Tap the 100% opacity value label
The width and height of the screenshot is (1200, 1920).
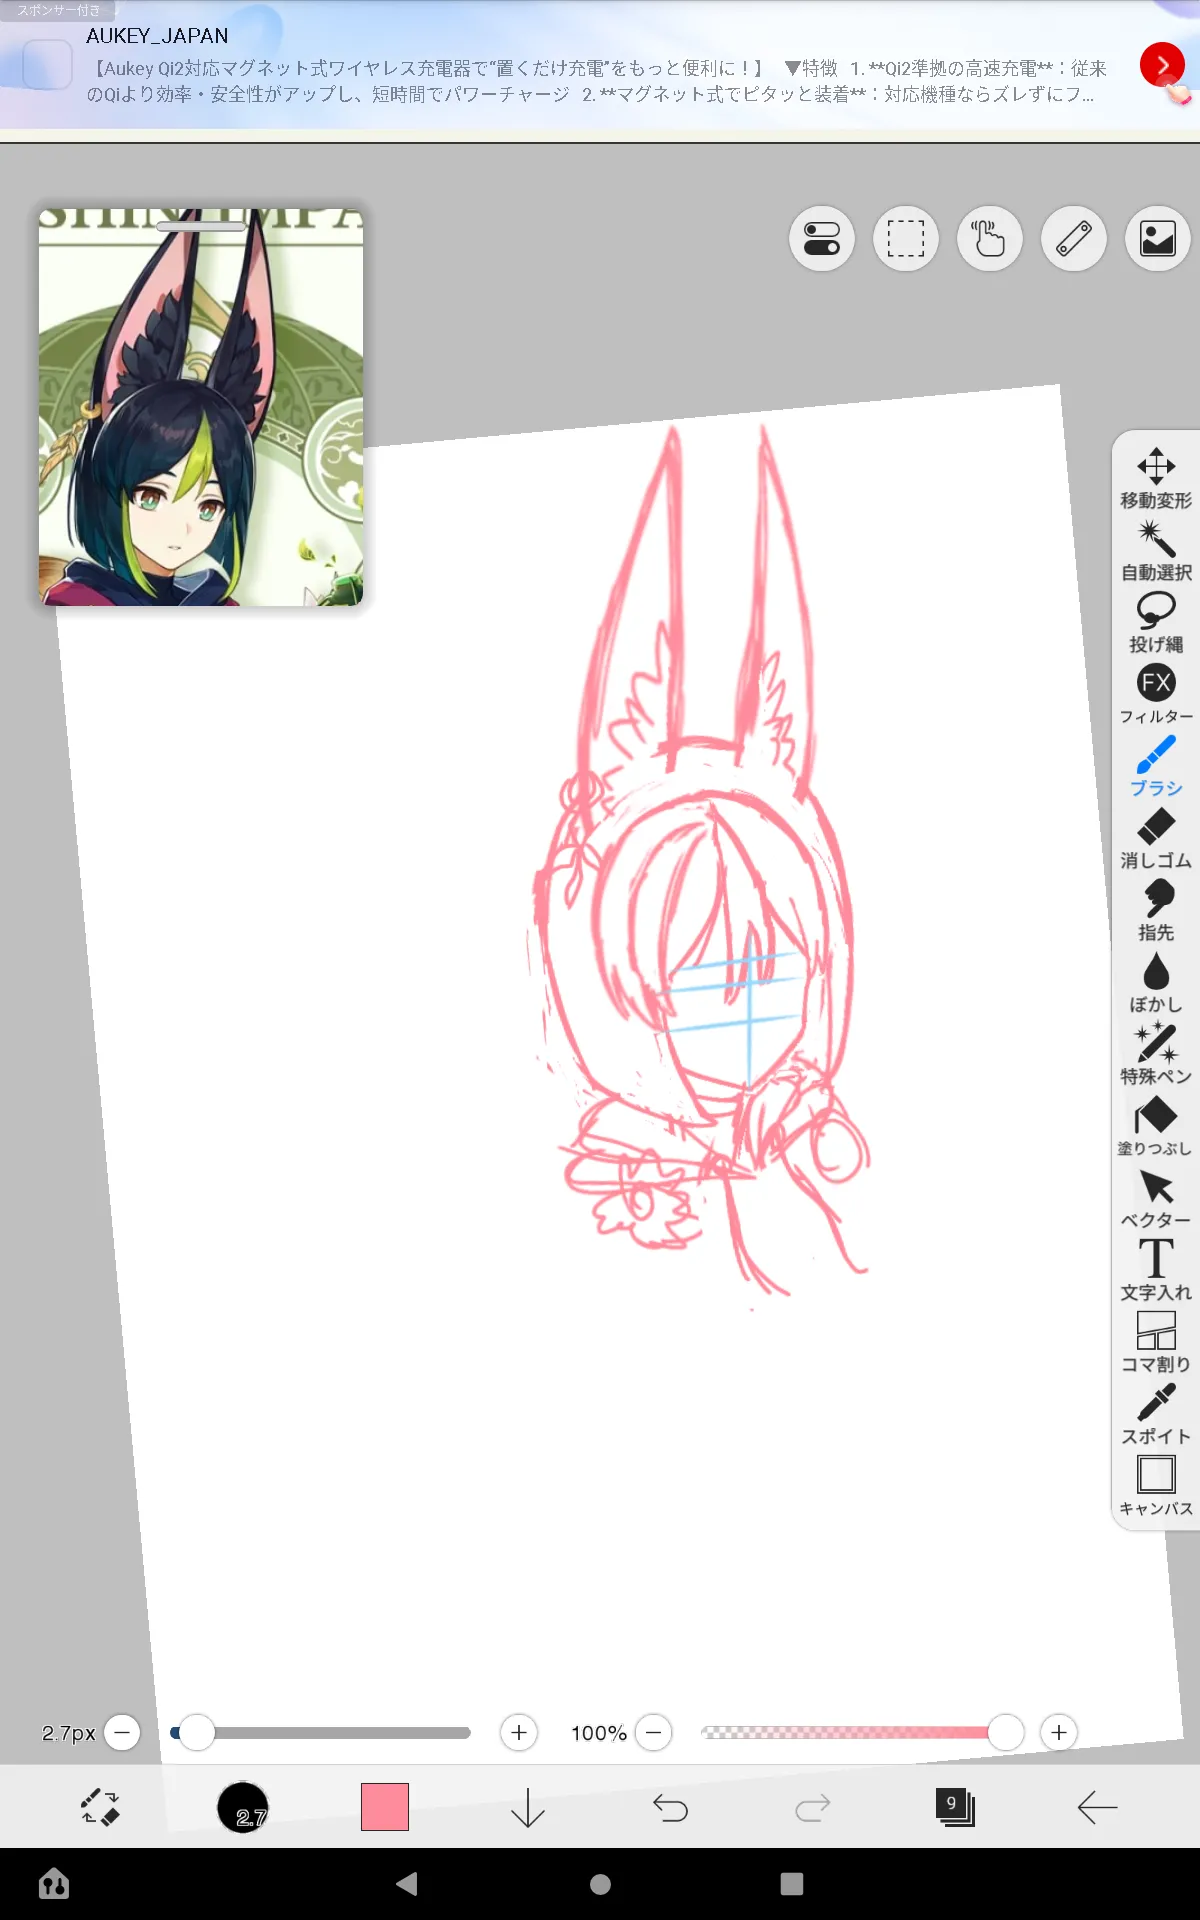599,1733
